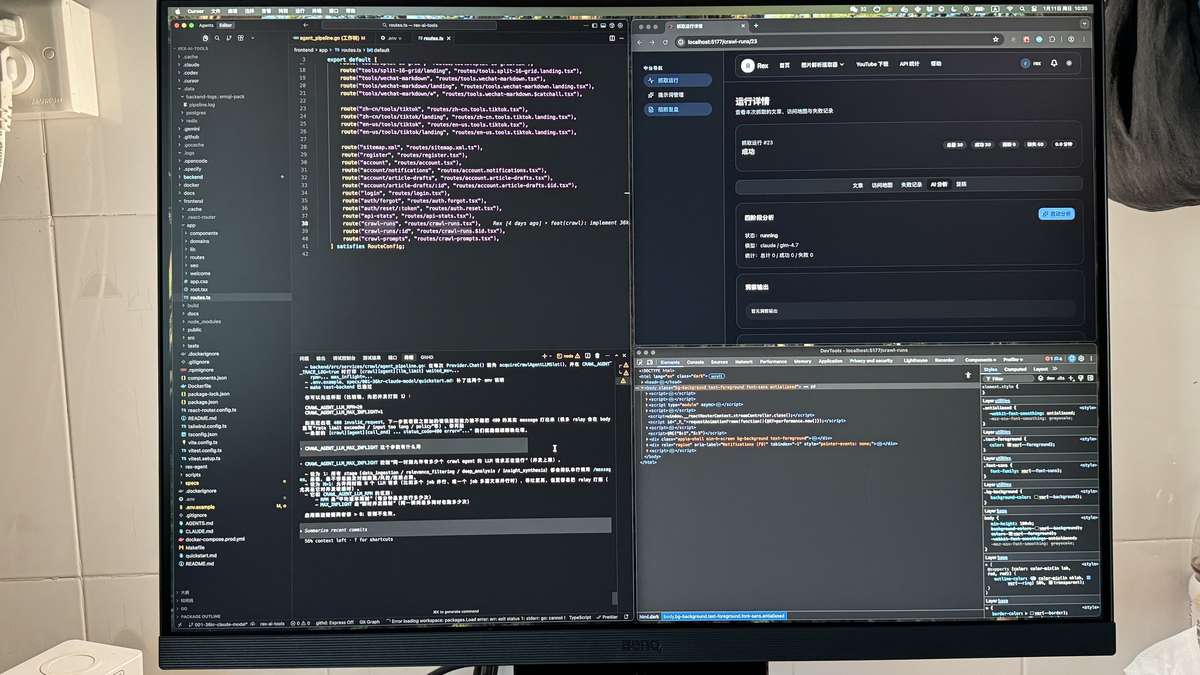The image size is (1200, 675).
Task: Open quickstart.md in Explorer tree
Action: pos(201,555)
